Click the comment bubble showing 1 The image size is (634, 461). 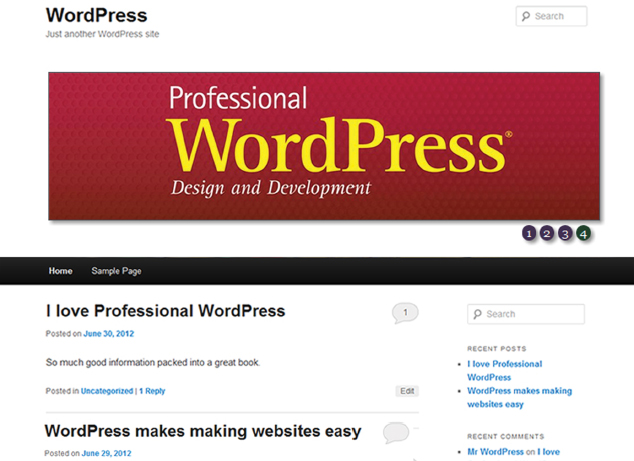coord(405,313)
